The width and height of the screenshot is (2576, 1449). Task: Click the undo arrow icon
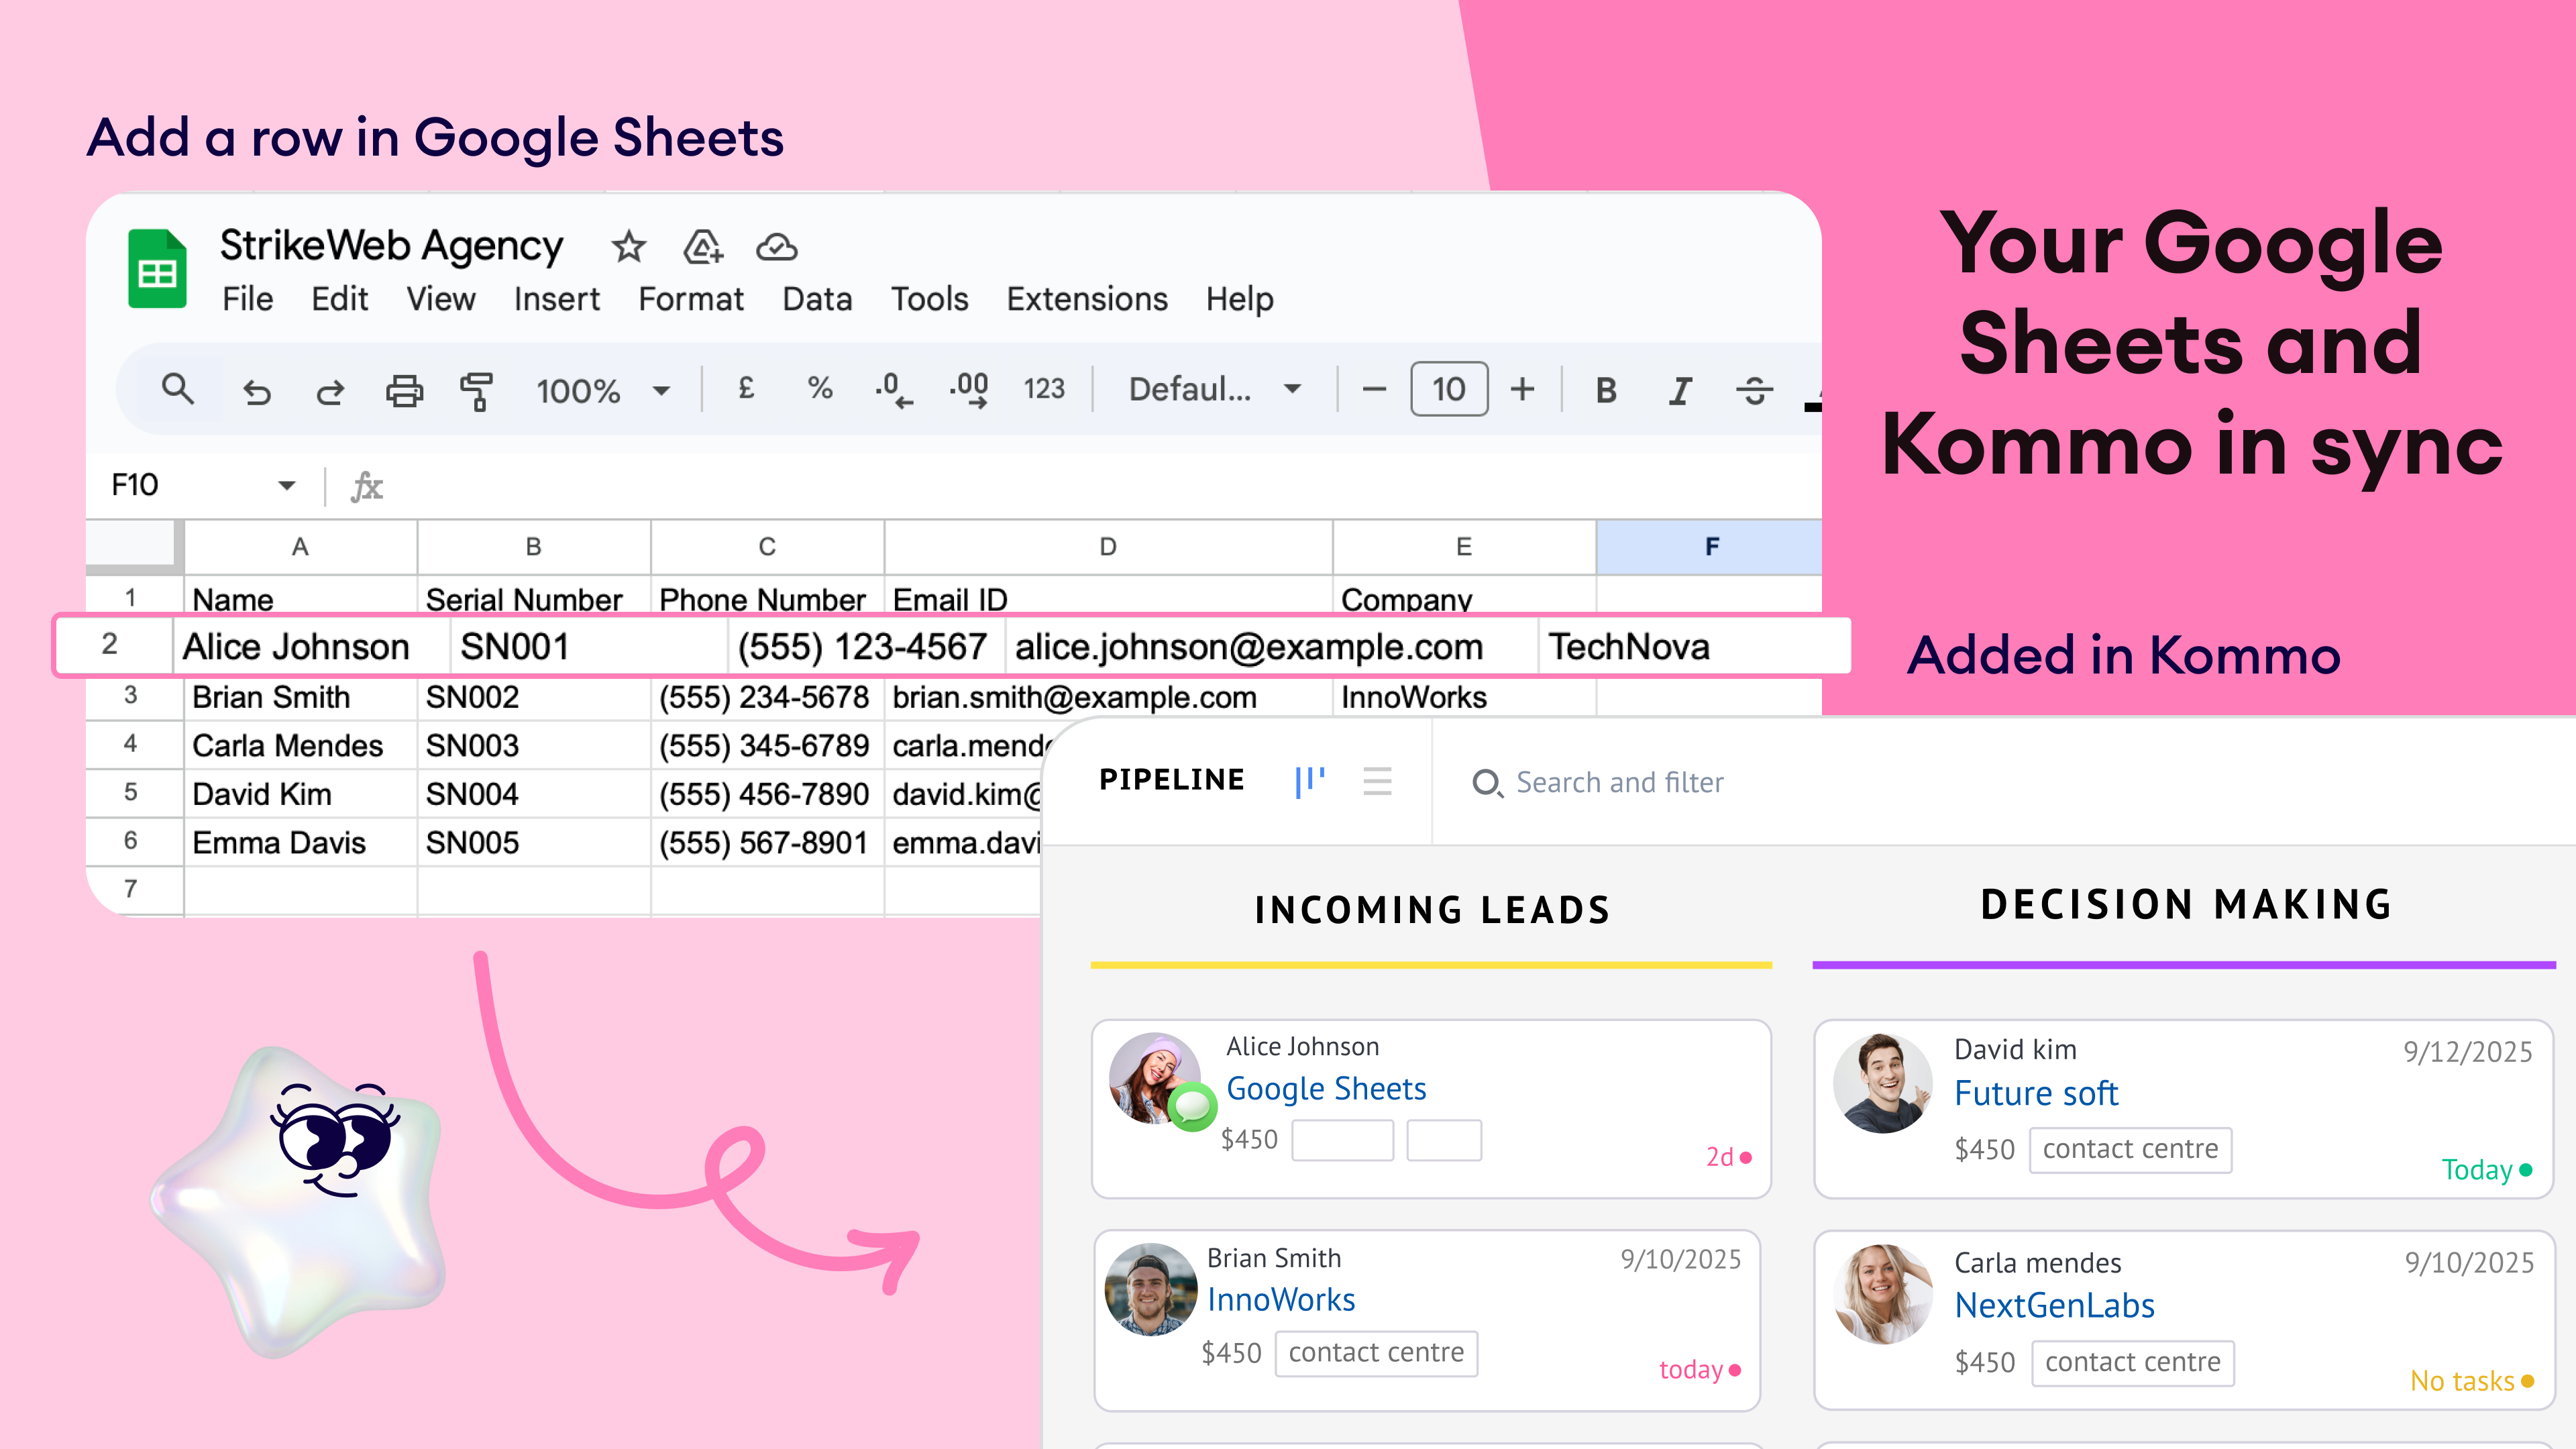(x=257, y=391)
